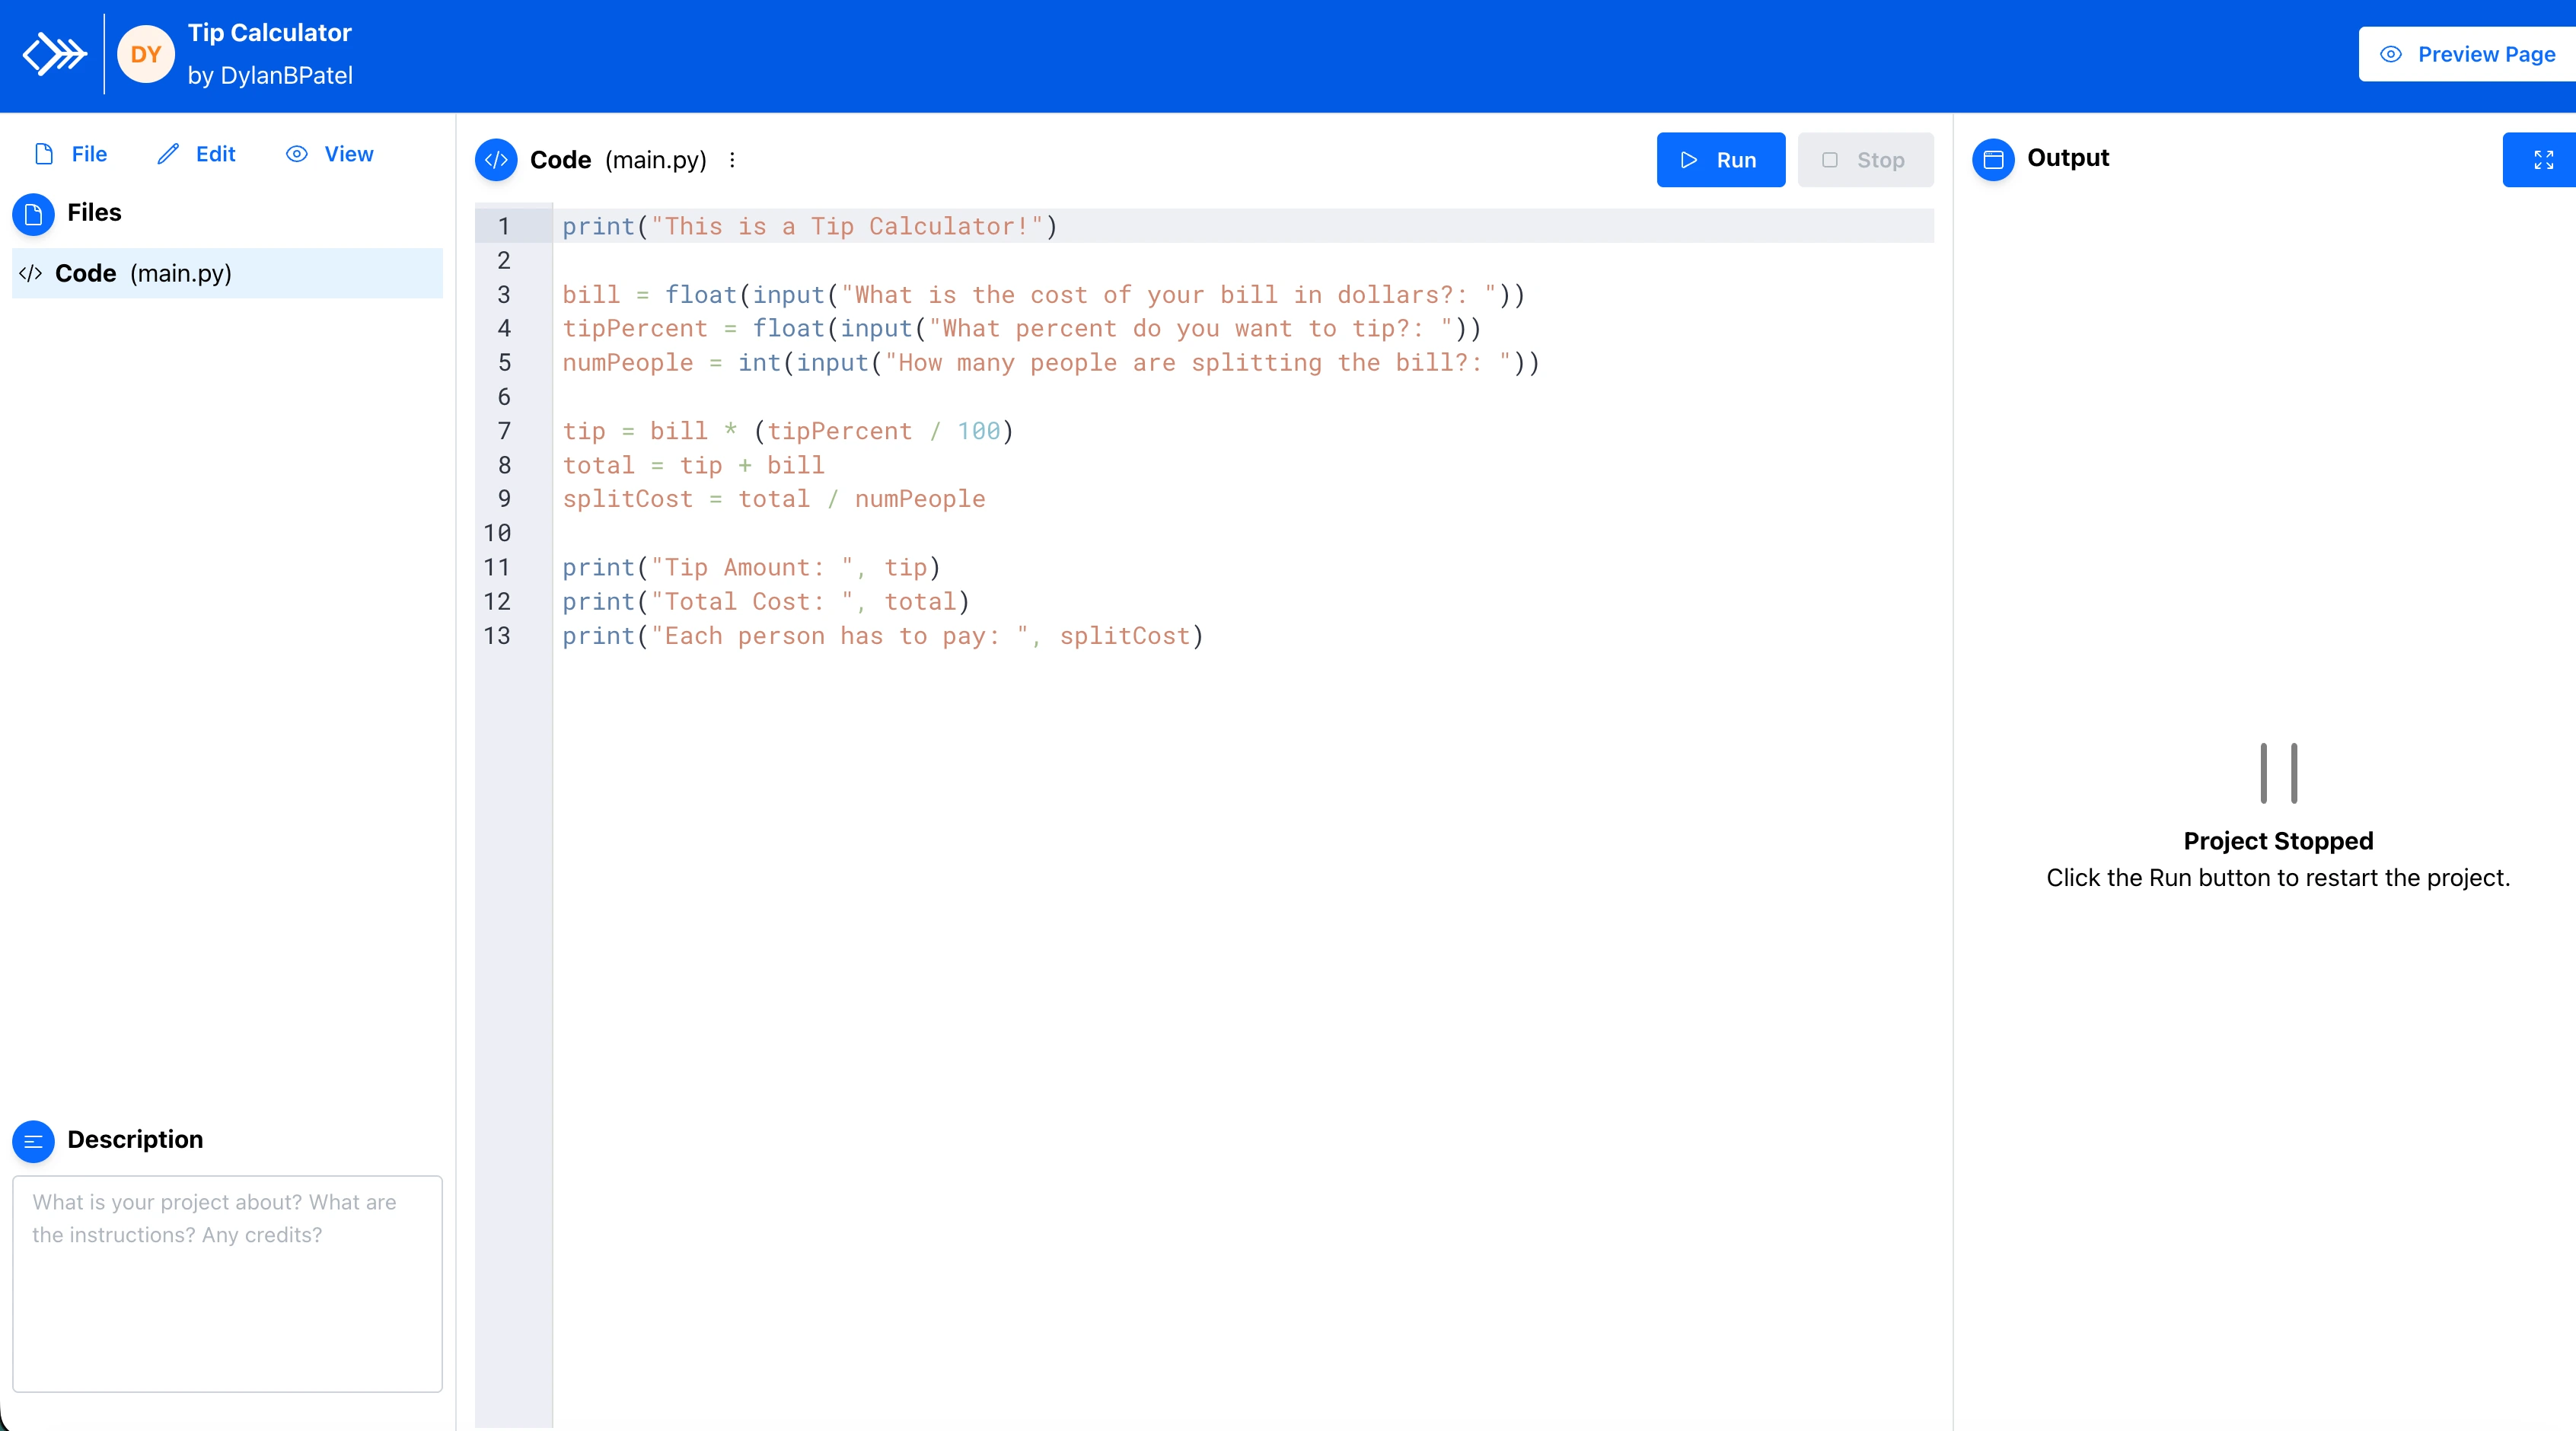
Task: Click line number 7 in the gutter
Action: (x=504, y=431)
